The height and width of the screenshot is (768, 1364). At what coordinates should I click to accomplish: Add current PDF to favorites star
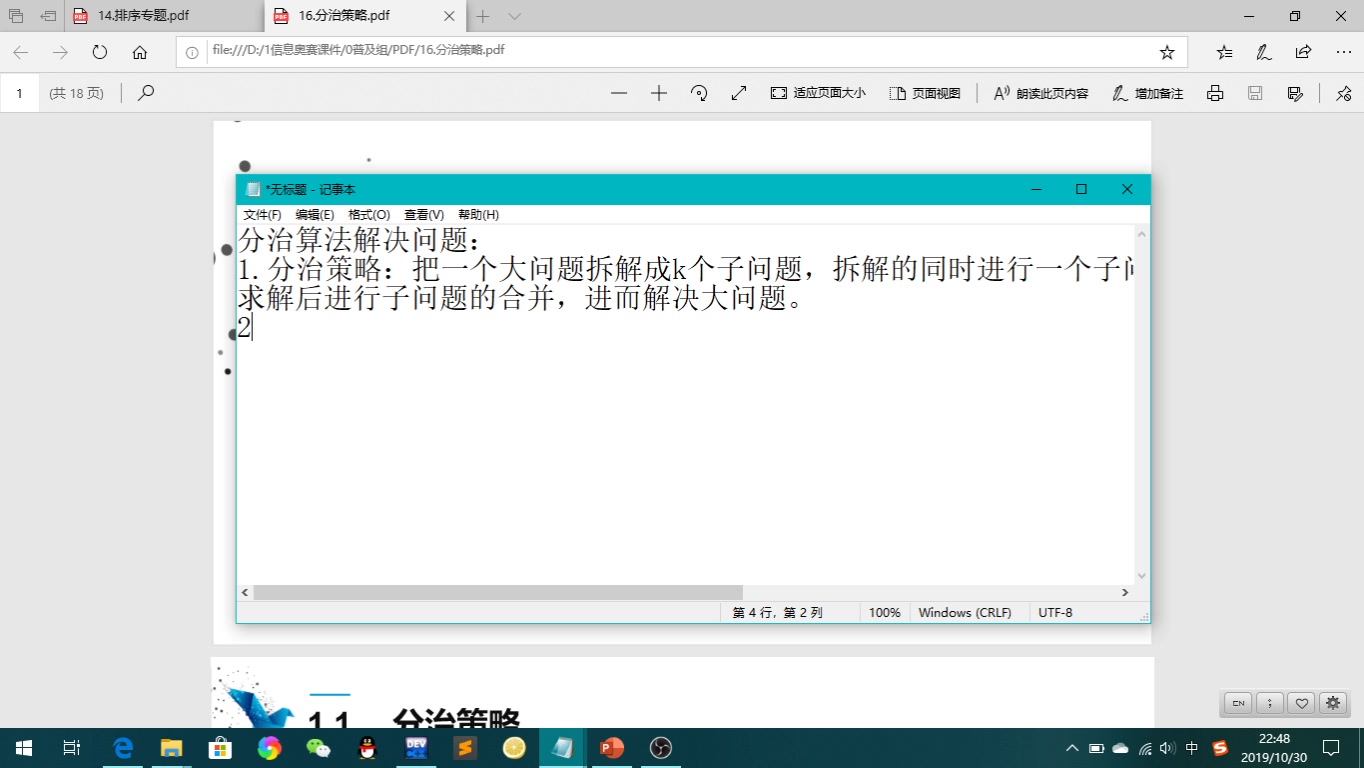click(x=1167, y=50)
